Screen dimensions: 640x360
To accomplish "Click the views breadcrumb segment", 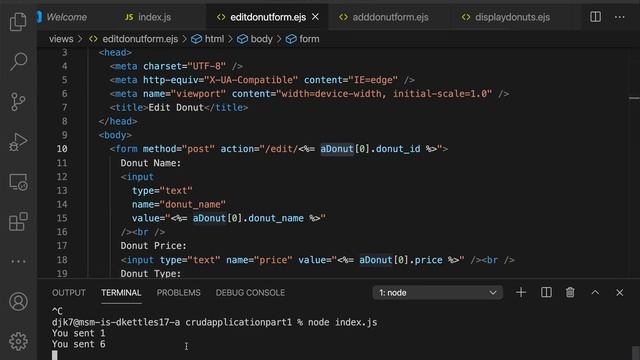I will 61,39.
